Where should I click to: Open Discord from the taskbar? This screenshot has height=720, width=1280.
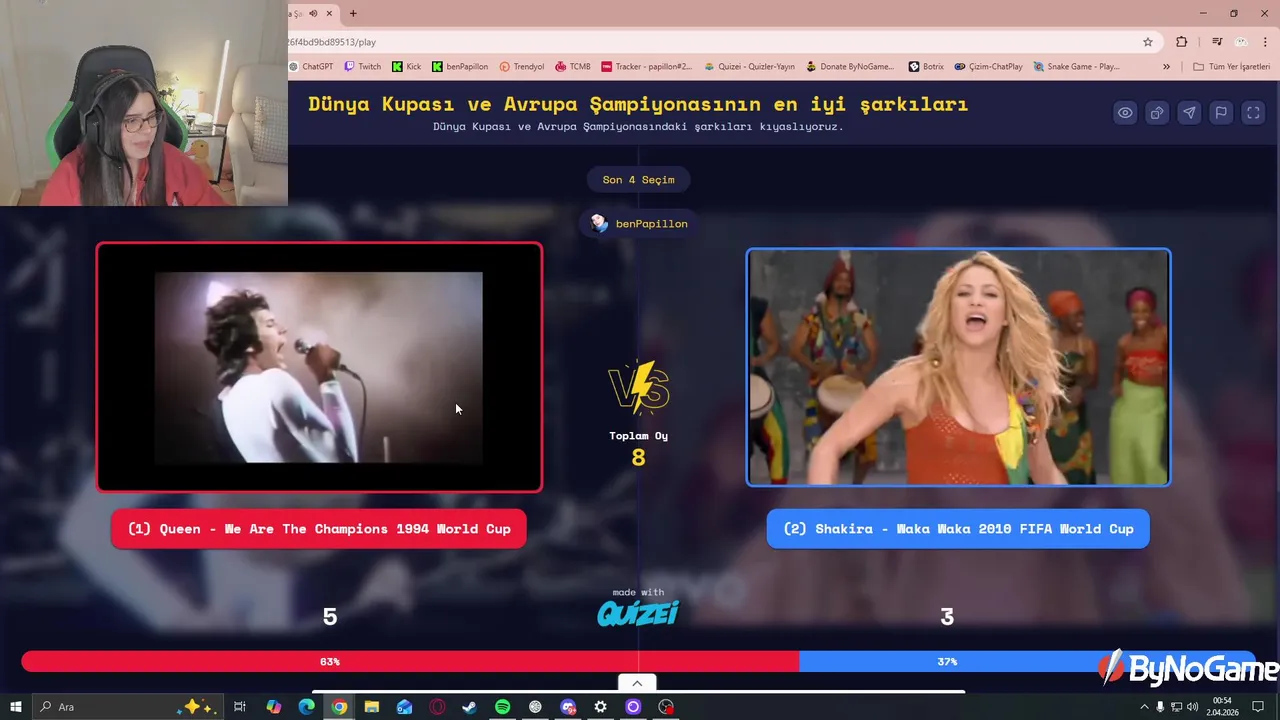pyautogui.click(x=568, y=707)
